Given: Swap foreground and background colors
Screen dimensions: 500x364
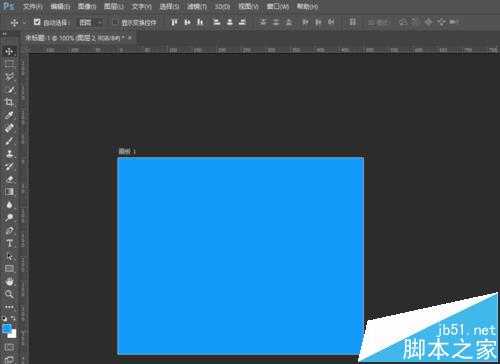Looking at the screenshot, I should click(13, 318).
